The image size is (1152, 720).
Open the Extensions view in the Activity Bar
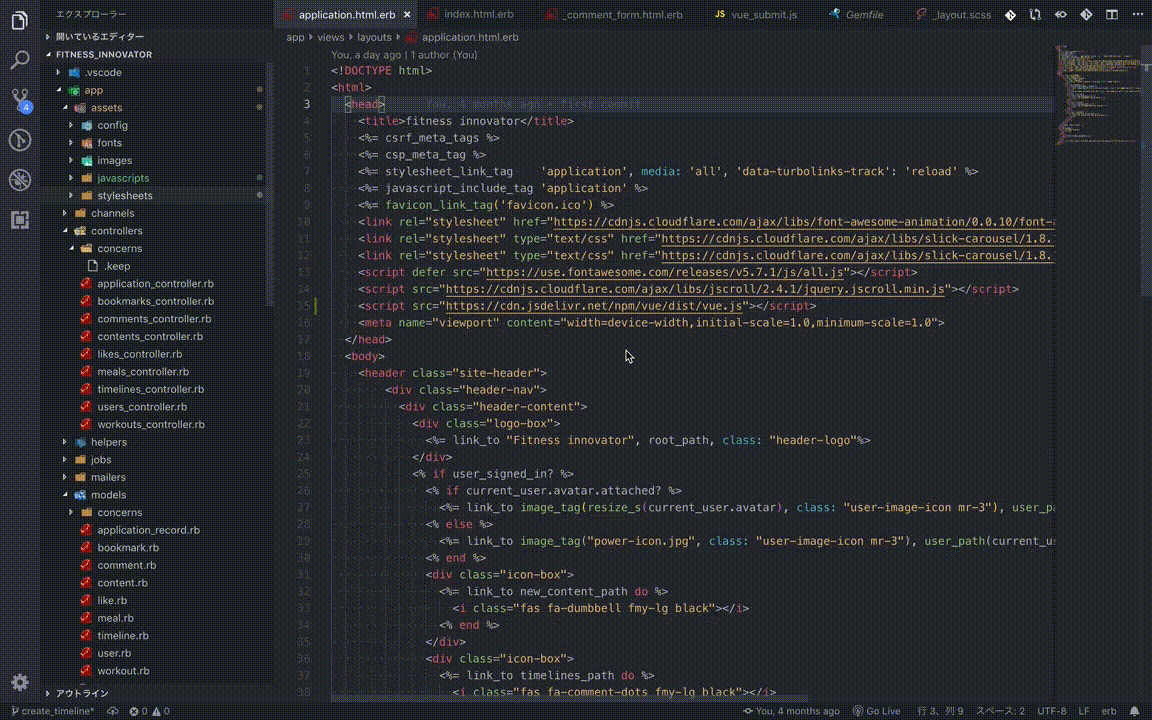[x=19, y=179]
